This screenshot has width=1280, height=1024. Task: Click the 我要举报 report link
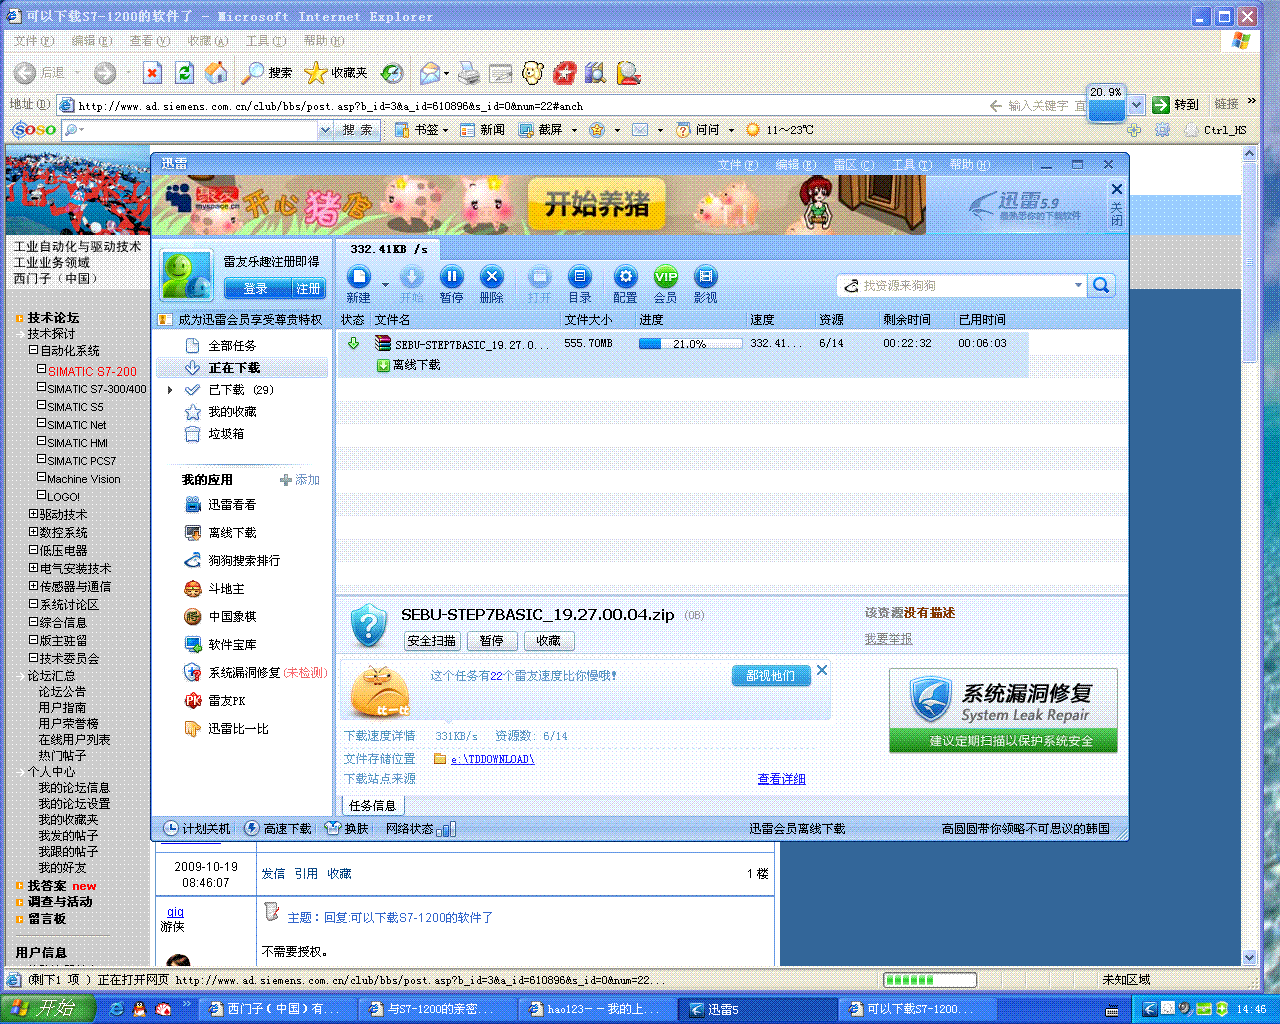[888, 639]
